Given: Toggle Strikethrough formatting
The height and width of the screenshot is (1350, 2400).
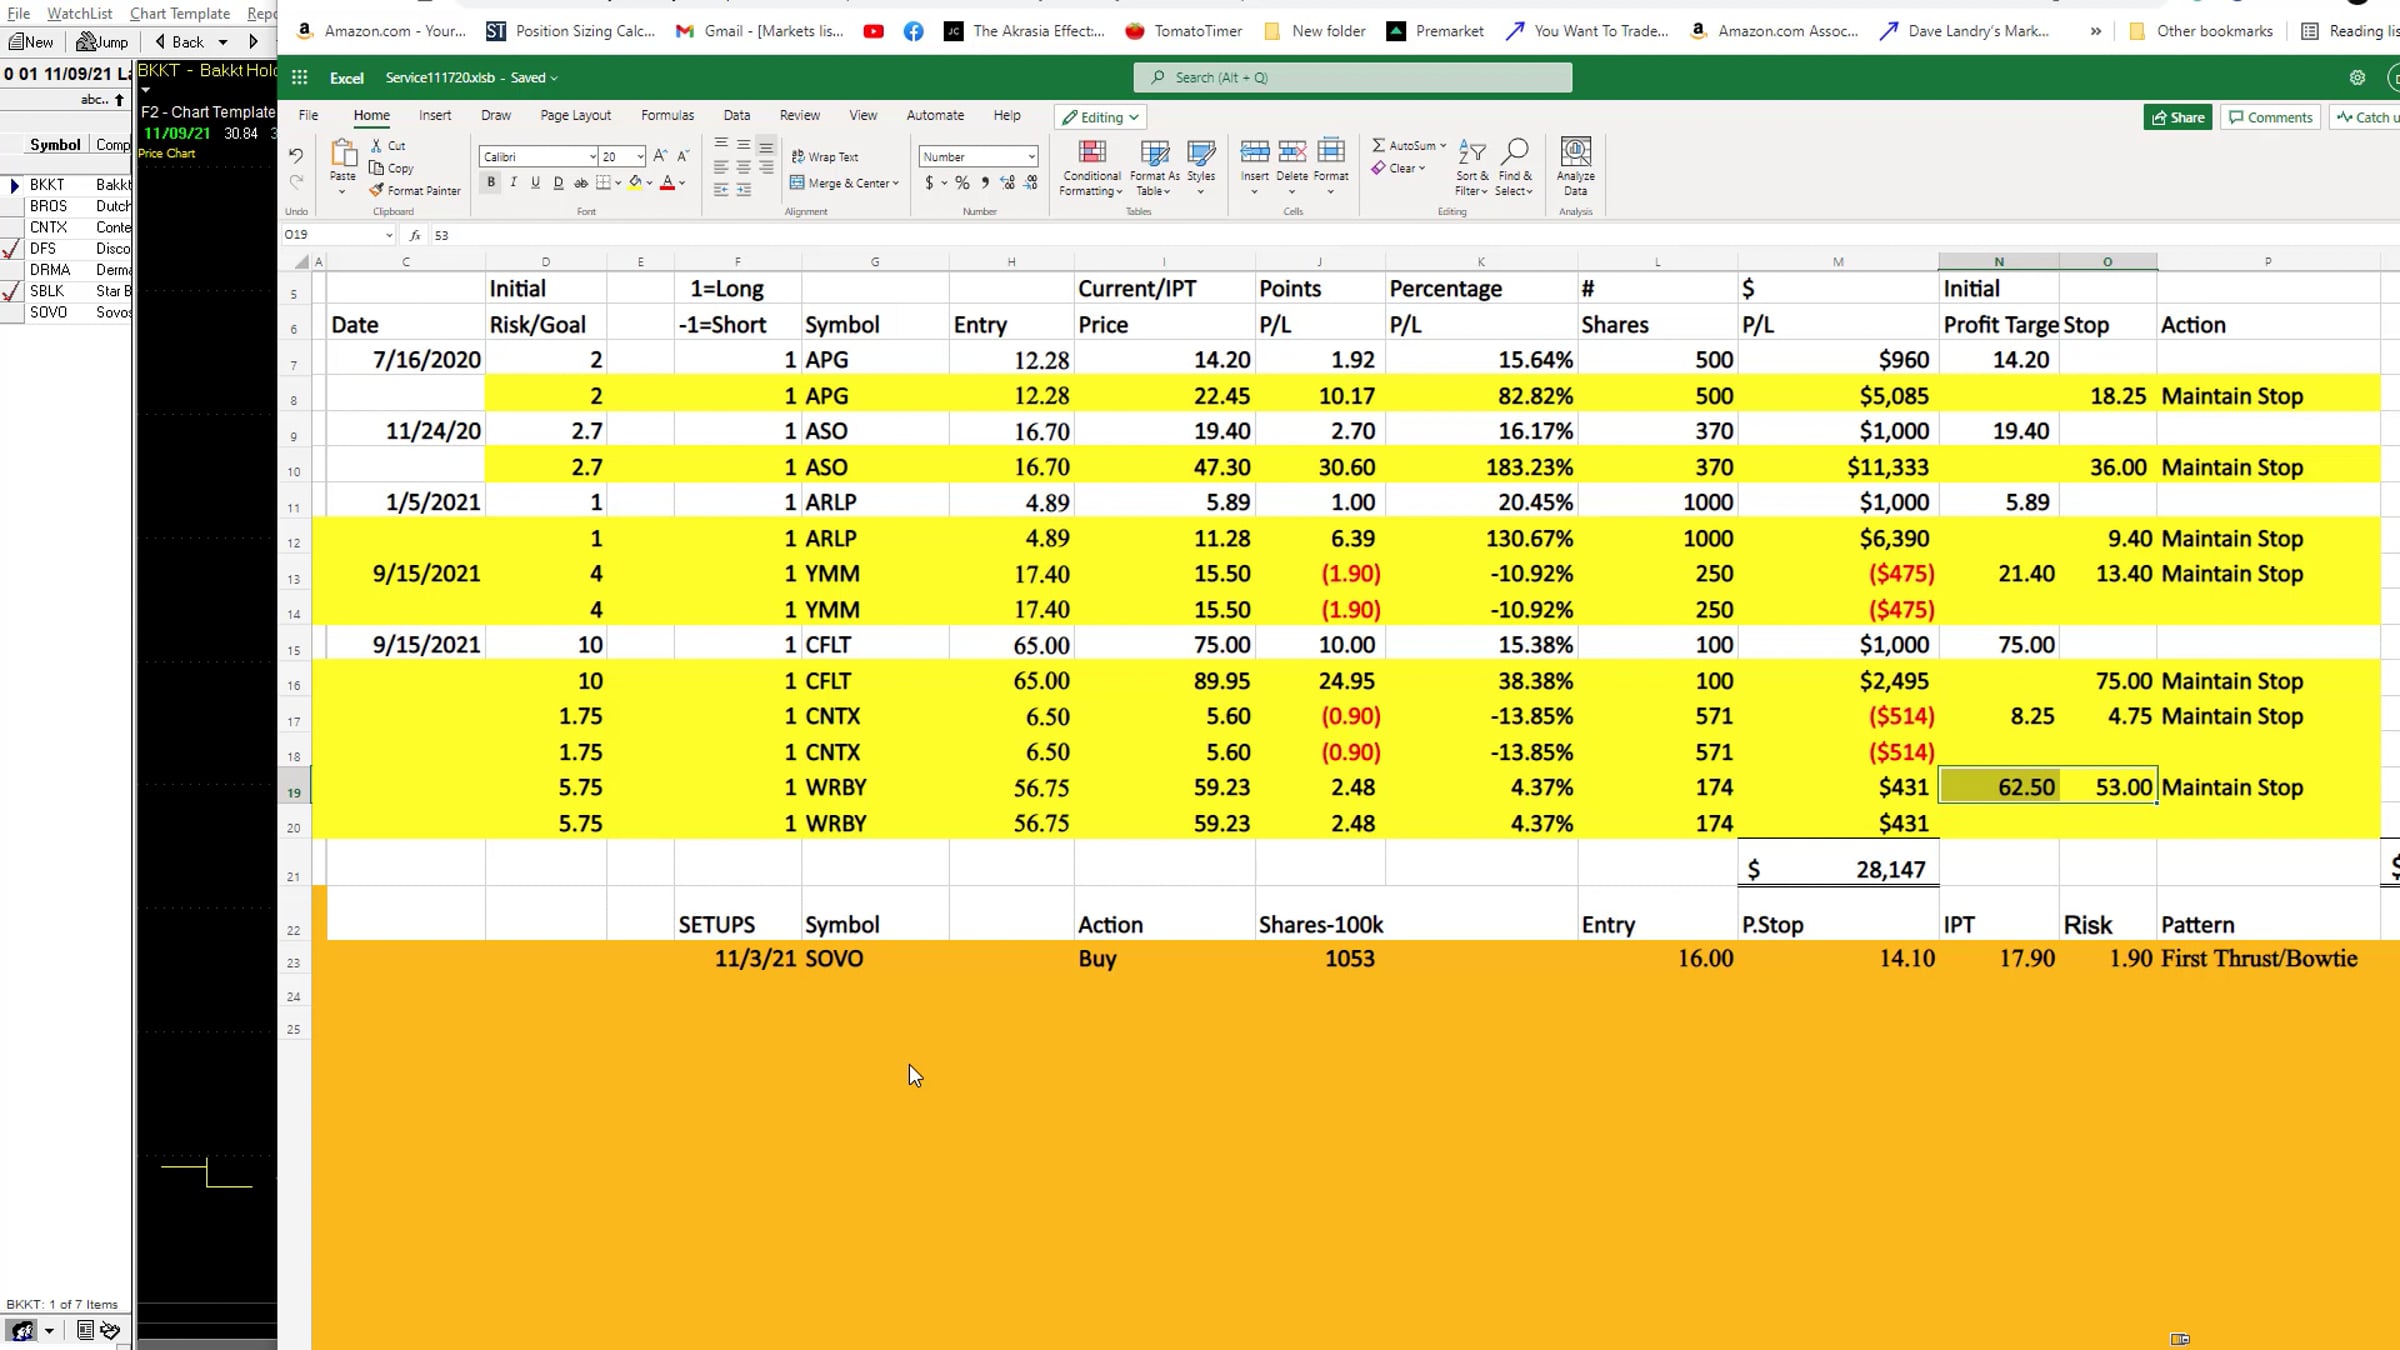Looking at the screenshot, I should (x=581, y=182).
